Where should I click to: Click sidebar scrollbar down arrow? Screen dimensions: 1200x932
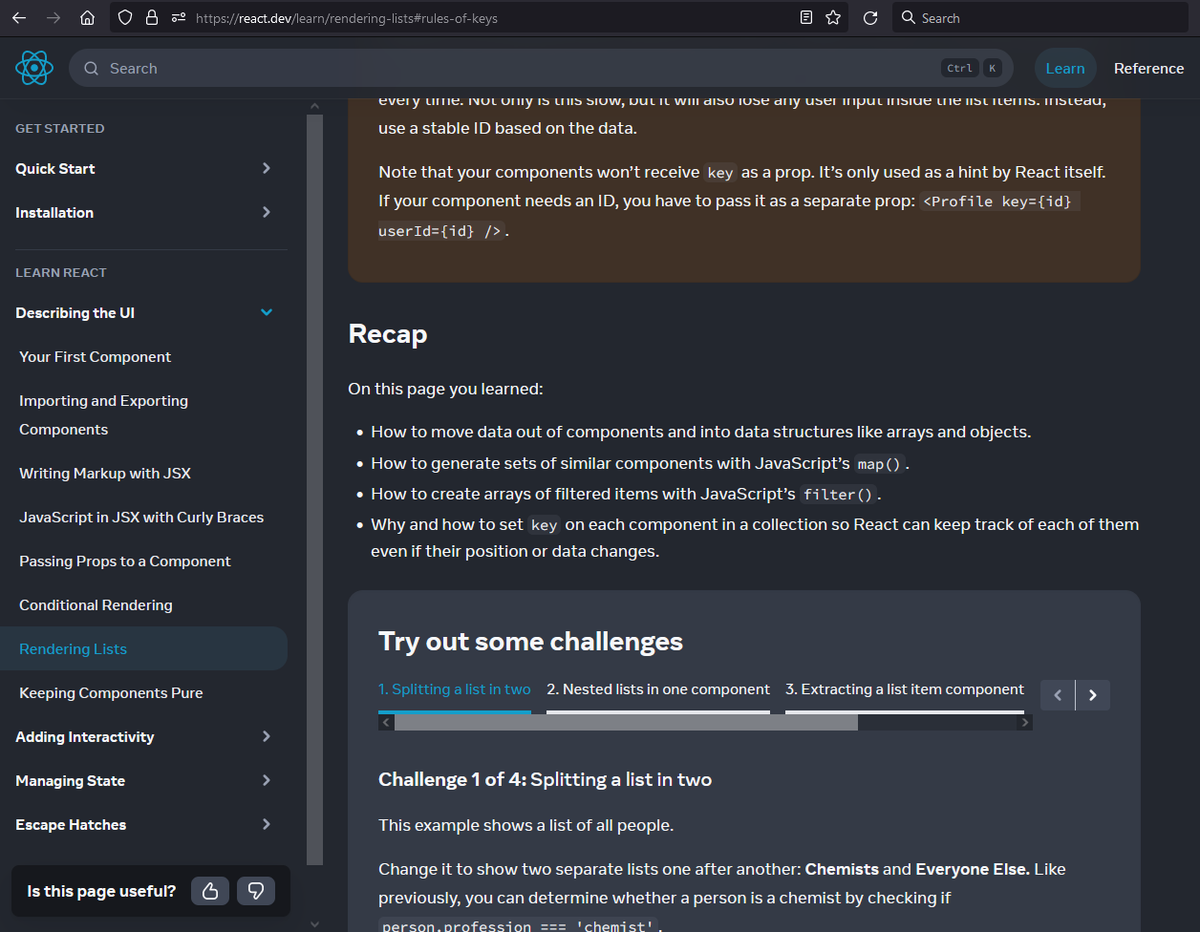[x=315, y=923]
